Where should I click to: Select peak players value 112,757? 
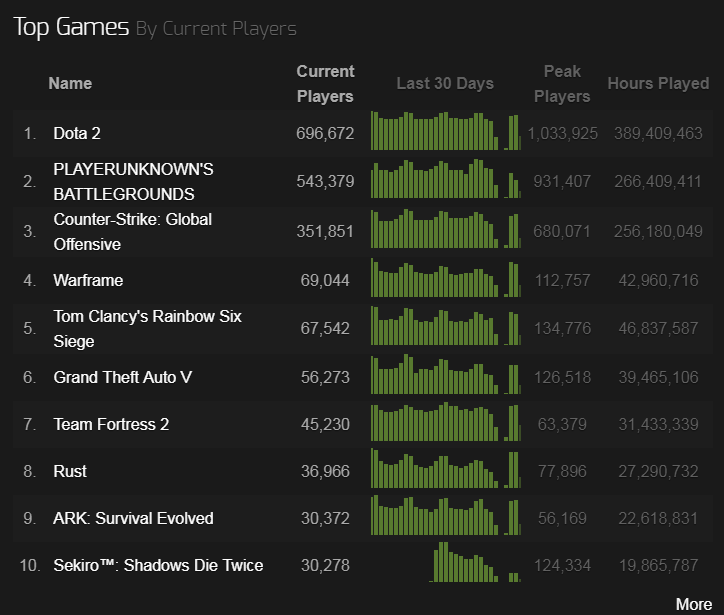(x=562, y=280)
